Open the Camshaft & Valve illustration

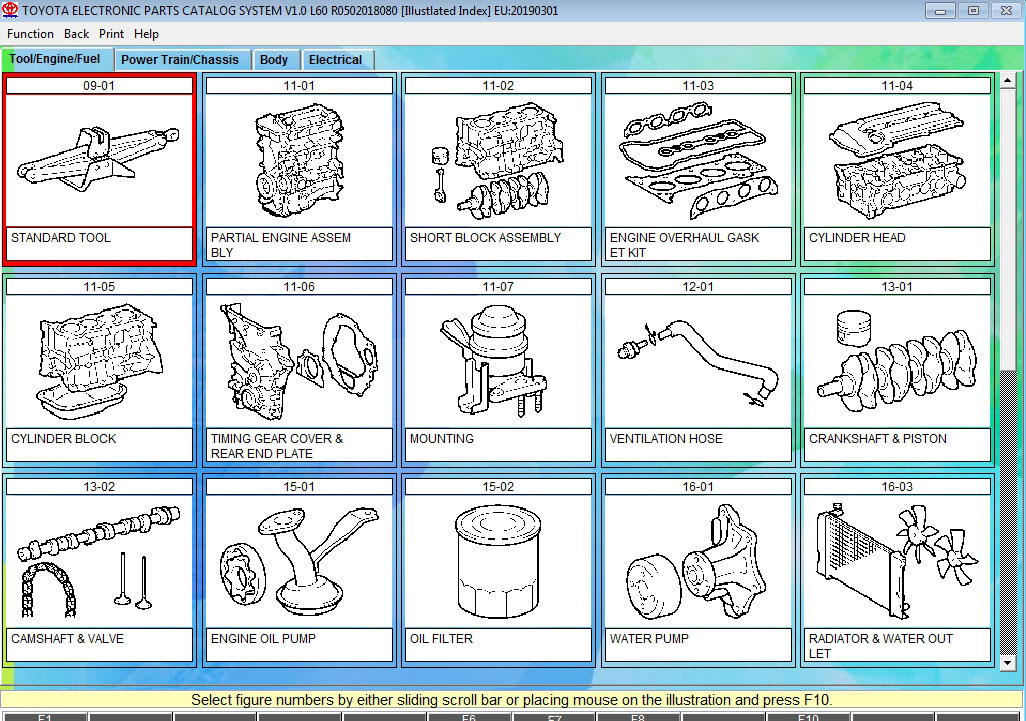point(99,561)
